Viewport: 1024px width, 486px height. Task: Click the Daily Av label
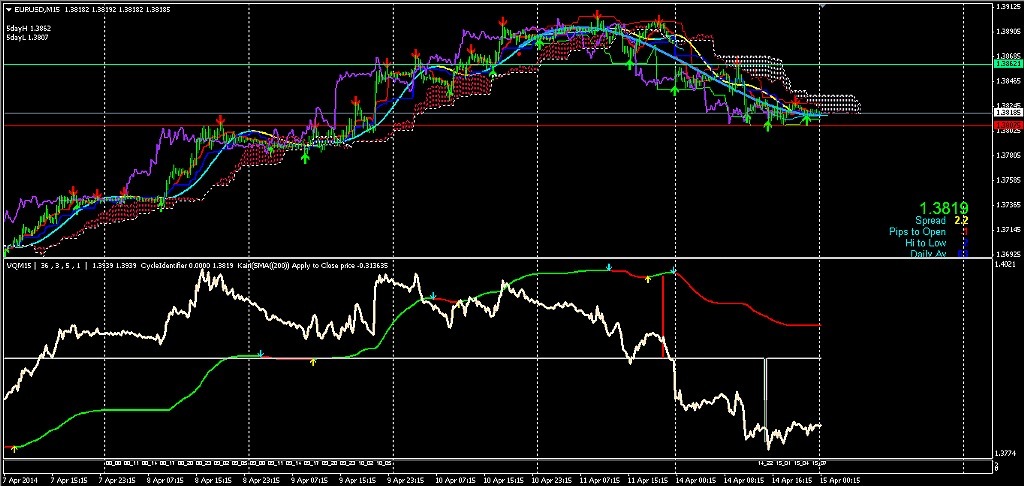[x=928, y=253]
